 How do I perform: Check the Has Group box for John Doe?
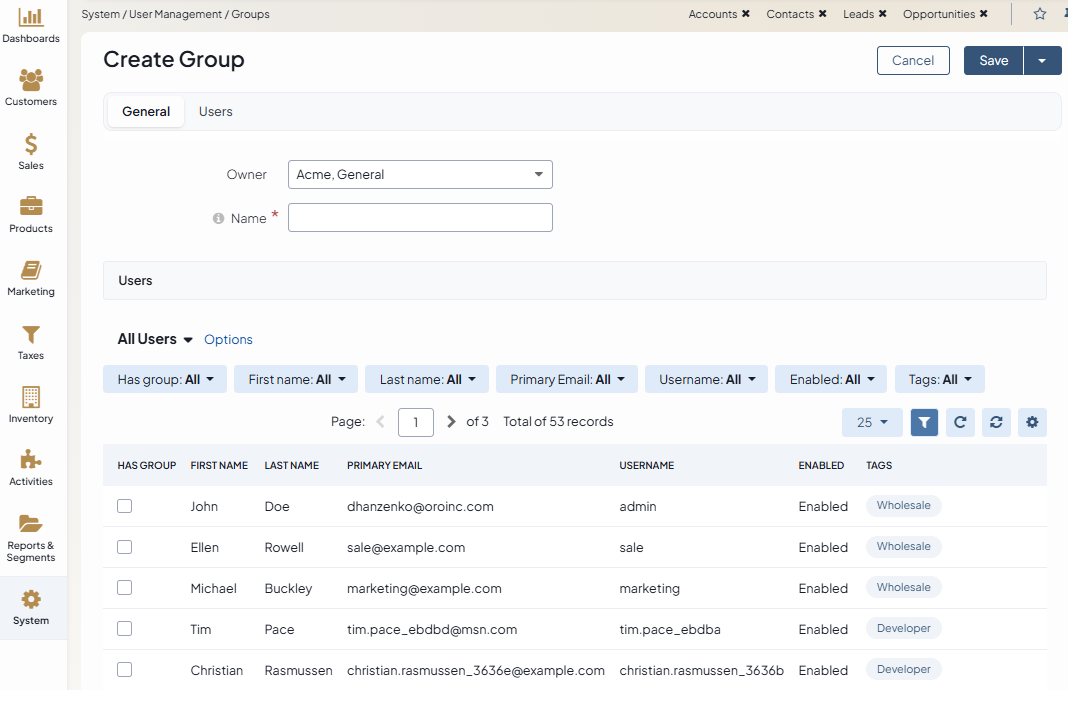point(124,506)
